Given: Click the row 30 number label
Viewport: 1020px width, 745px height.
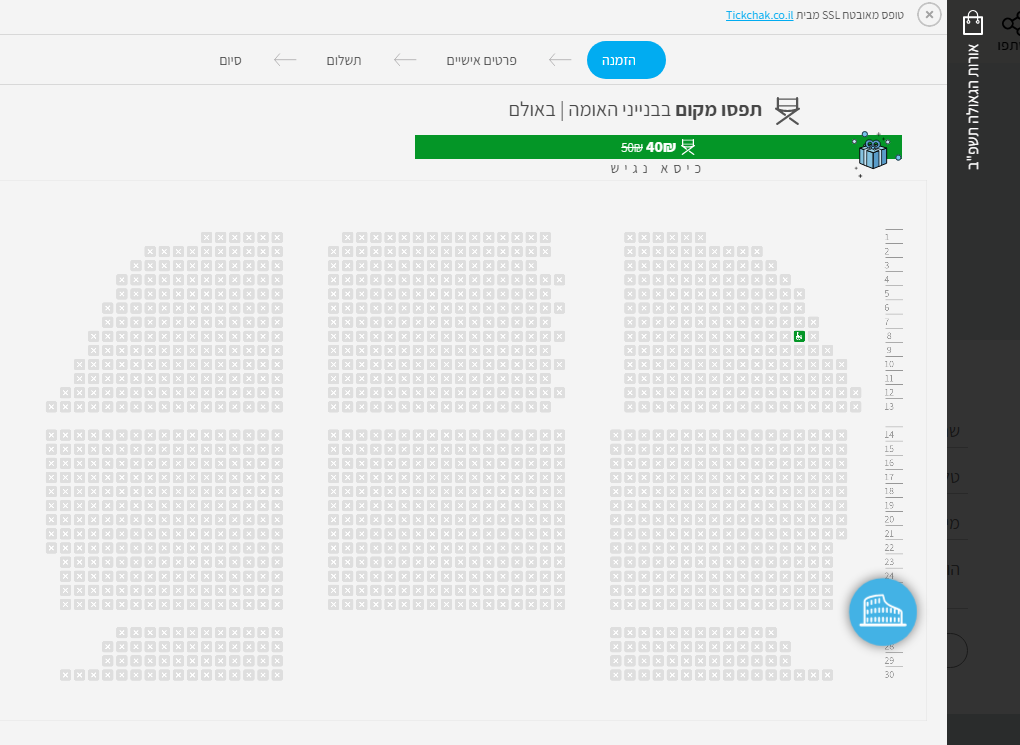Looking at the screenshot, I should (889, 675).
